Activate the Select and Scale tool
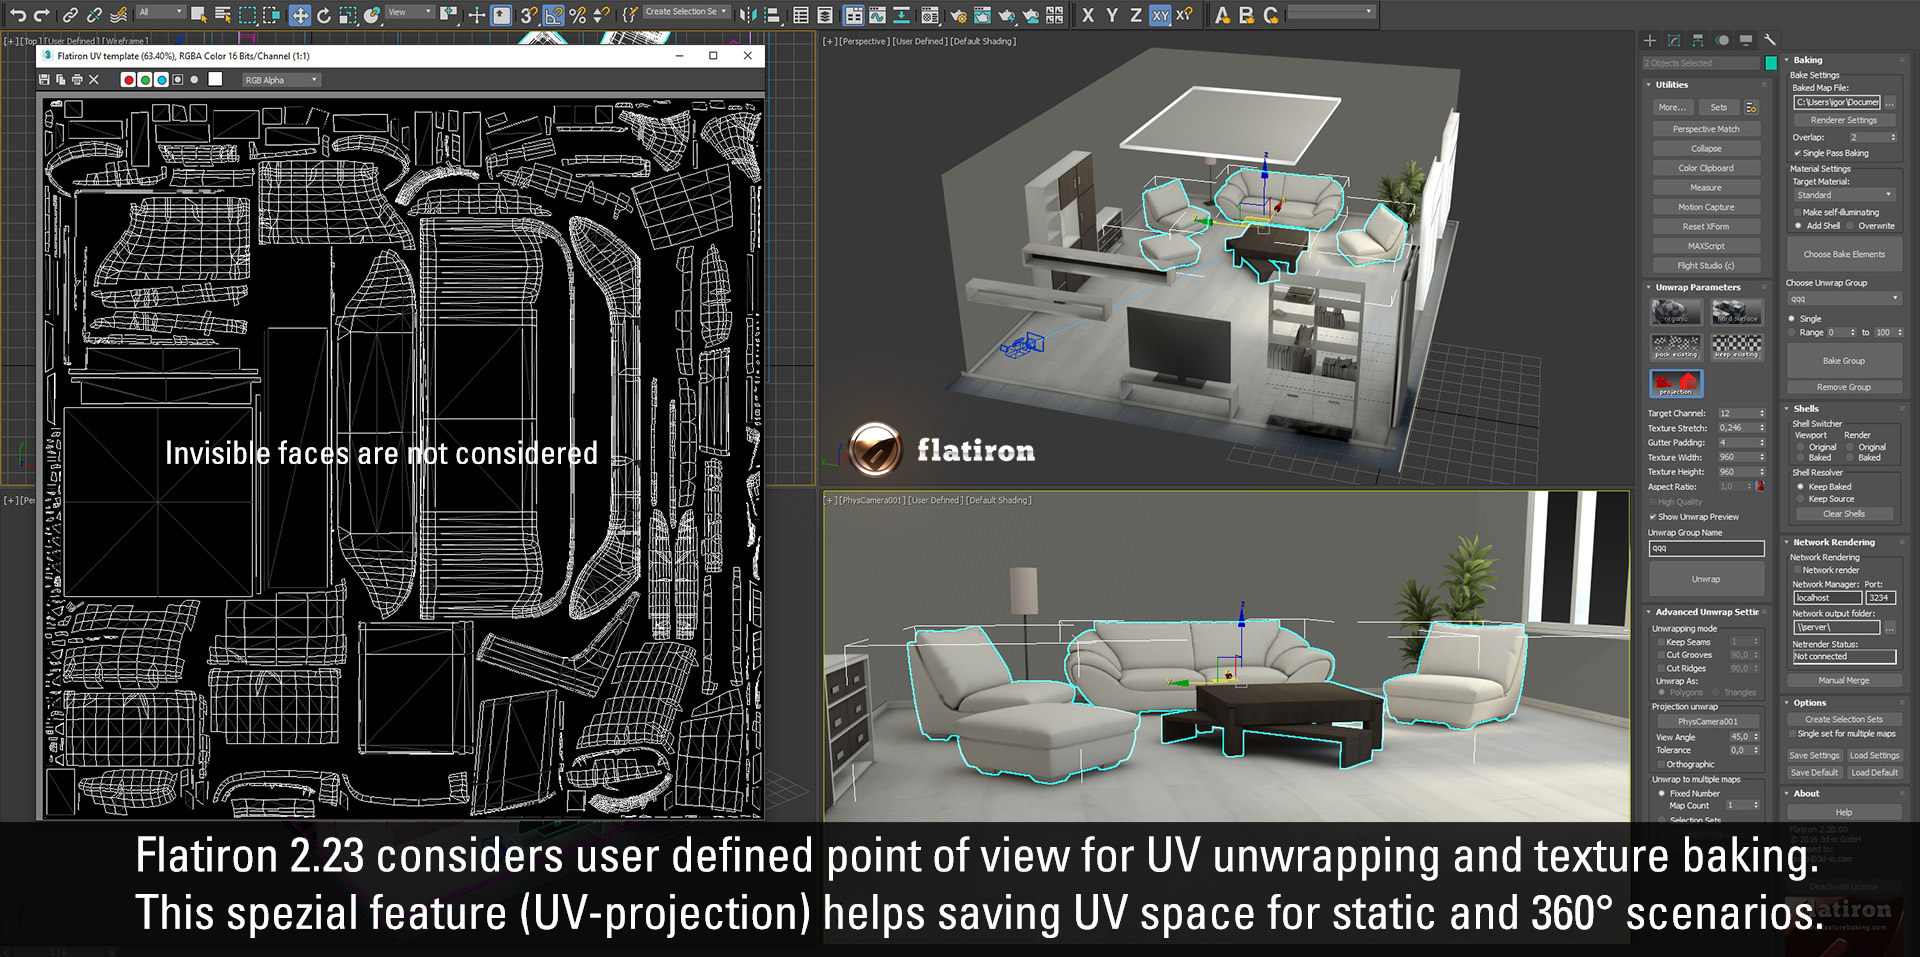Screen dimensions: 1920x957 348,15
